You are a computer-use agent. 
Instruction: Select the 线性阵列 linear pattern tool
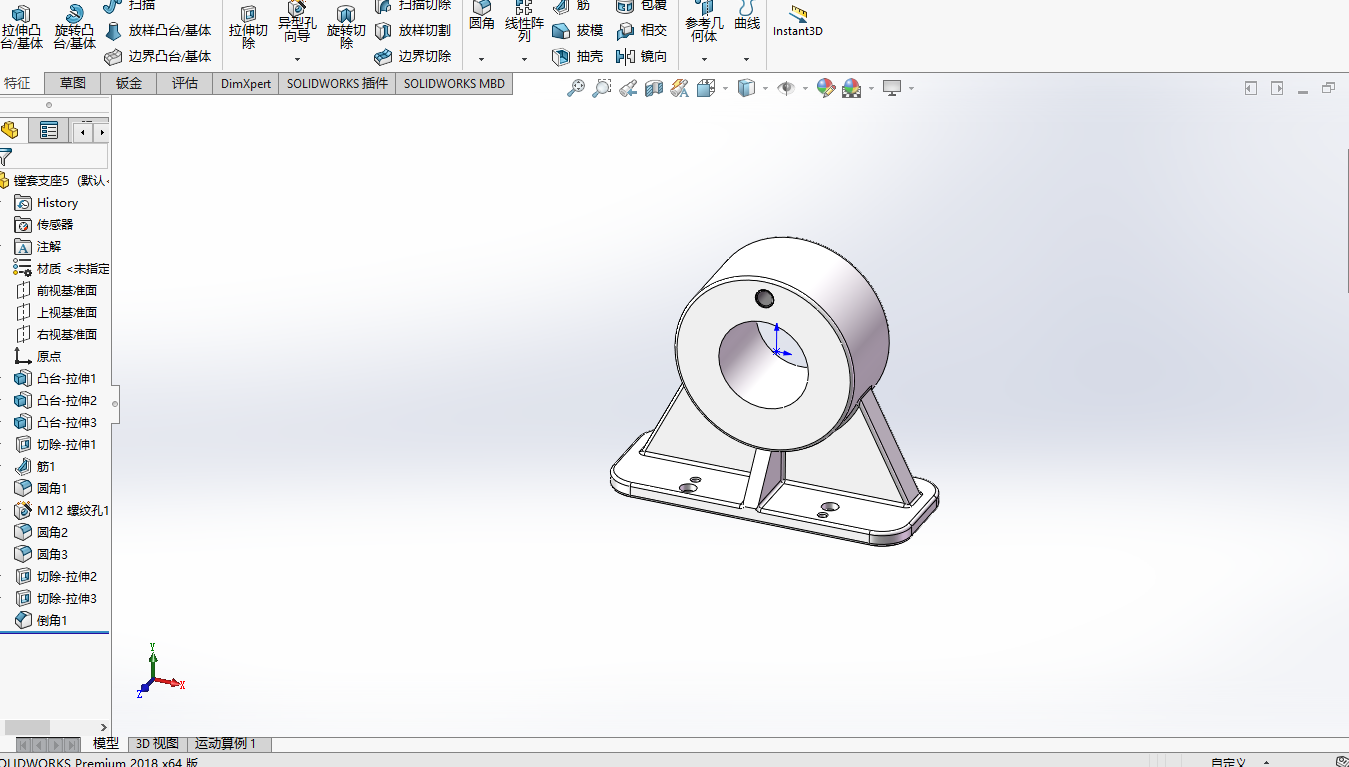(x=524, y=22)
